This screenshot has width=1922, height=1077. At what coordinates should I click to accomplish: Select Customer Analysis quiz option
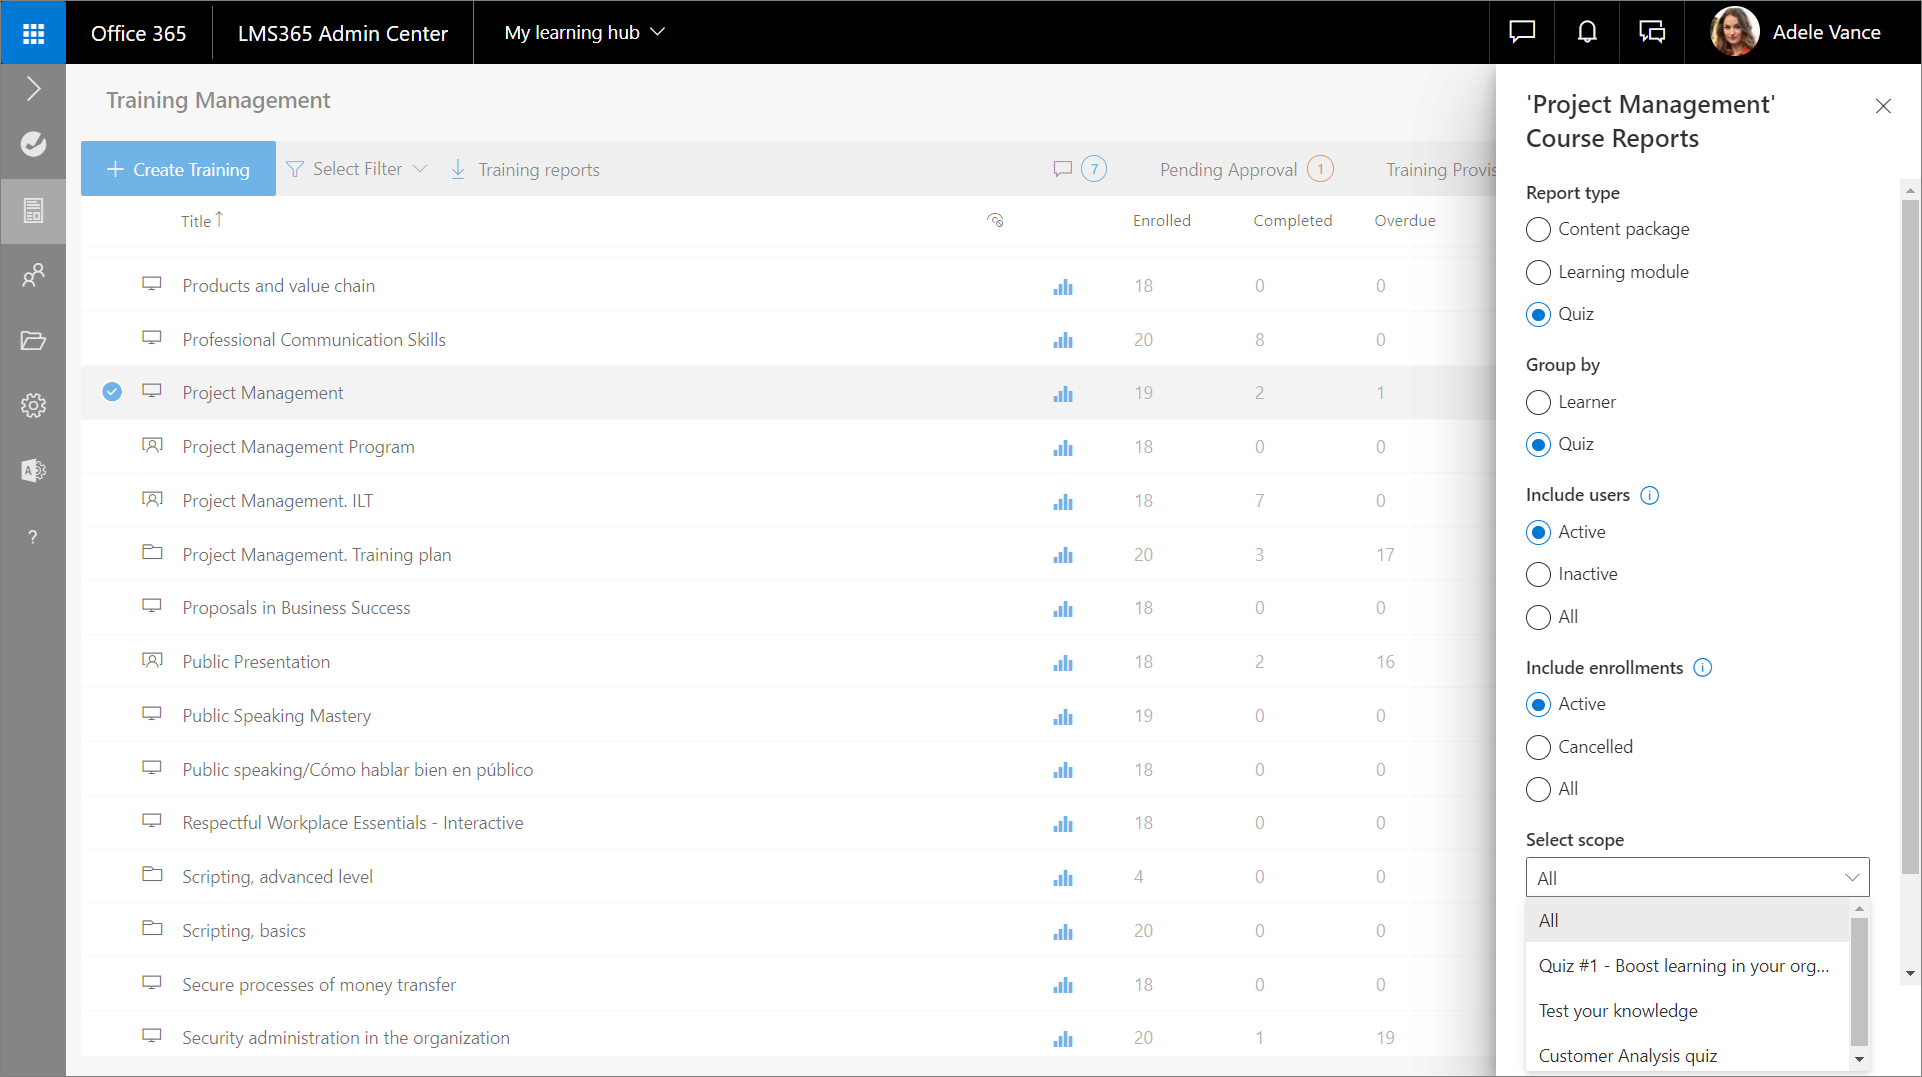click(x=1627, y=1056)
